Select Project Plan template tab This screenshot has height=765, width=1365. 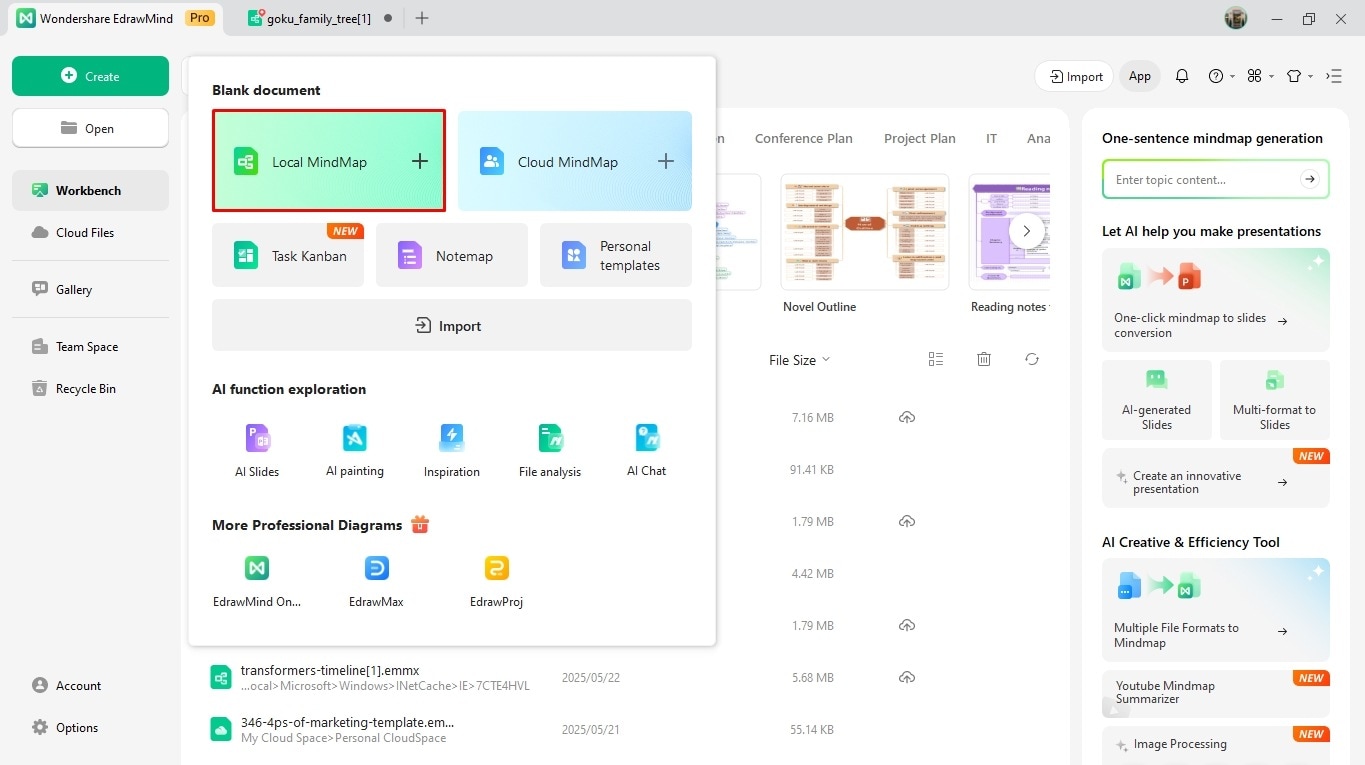point(920,138)
